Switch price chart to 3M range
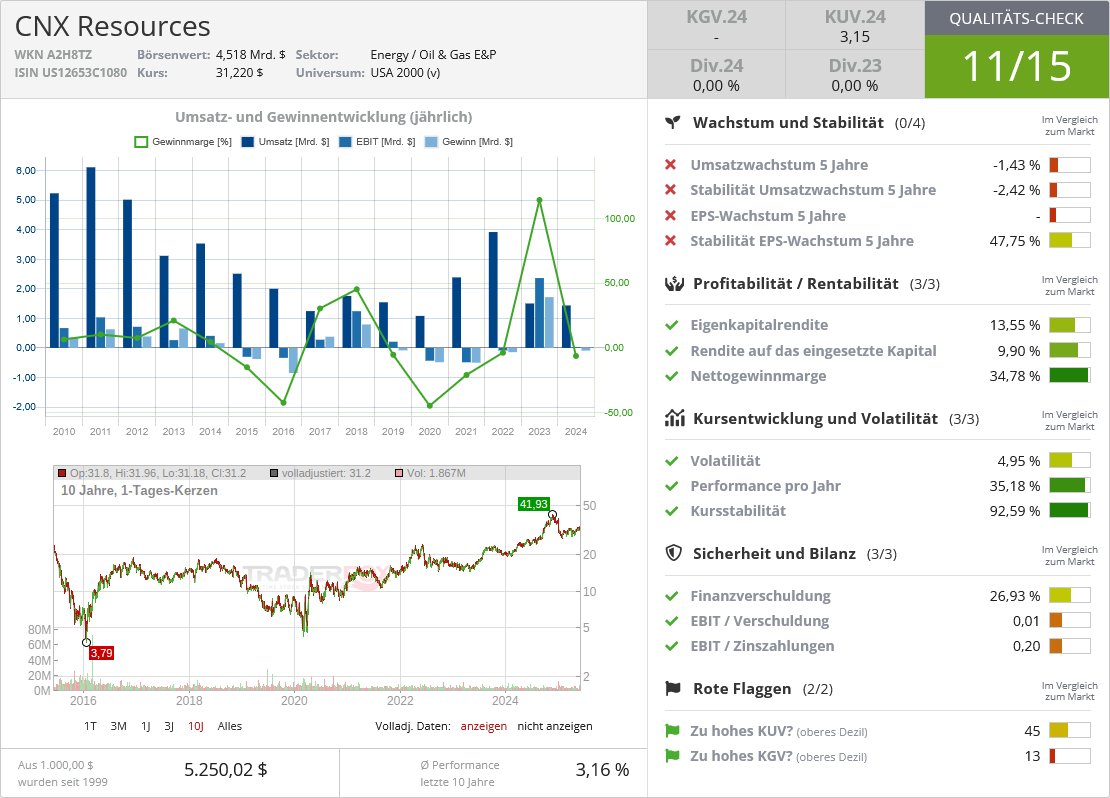This screenshot has width=1110, height=798. coord(118,726)
